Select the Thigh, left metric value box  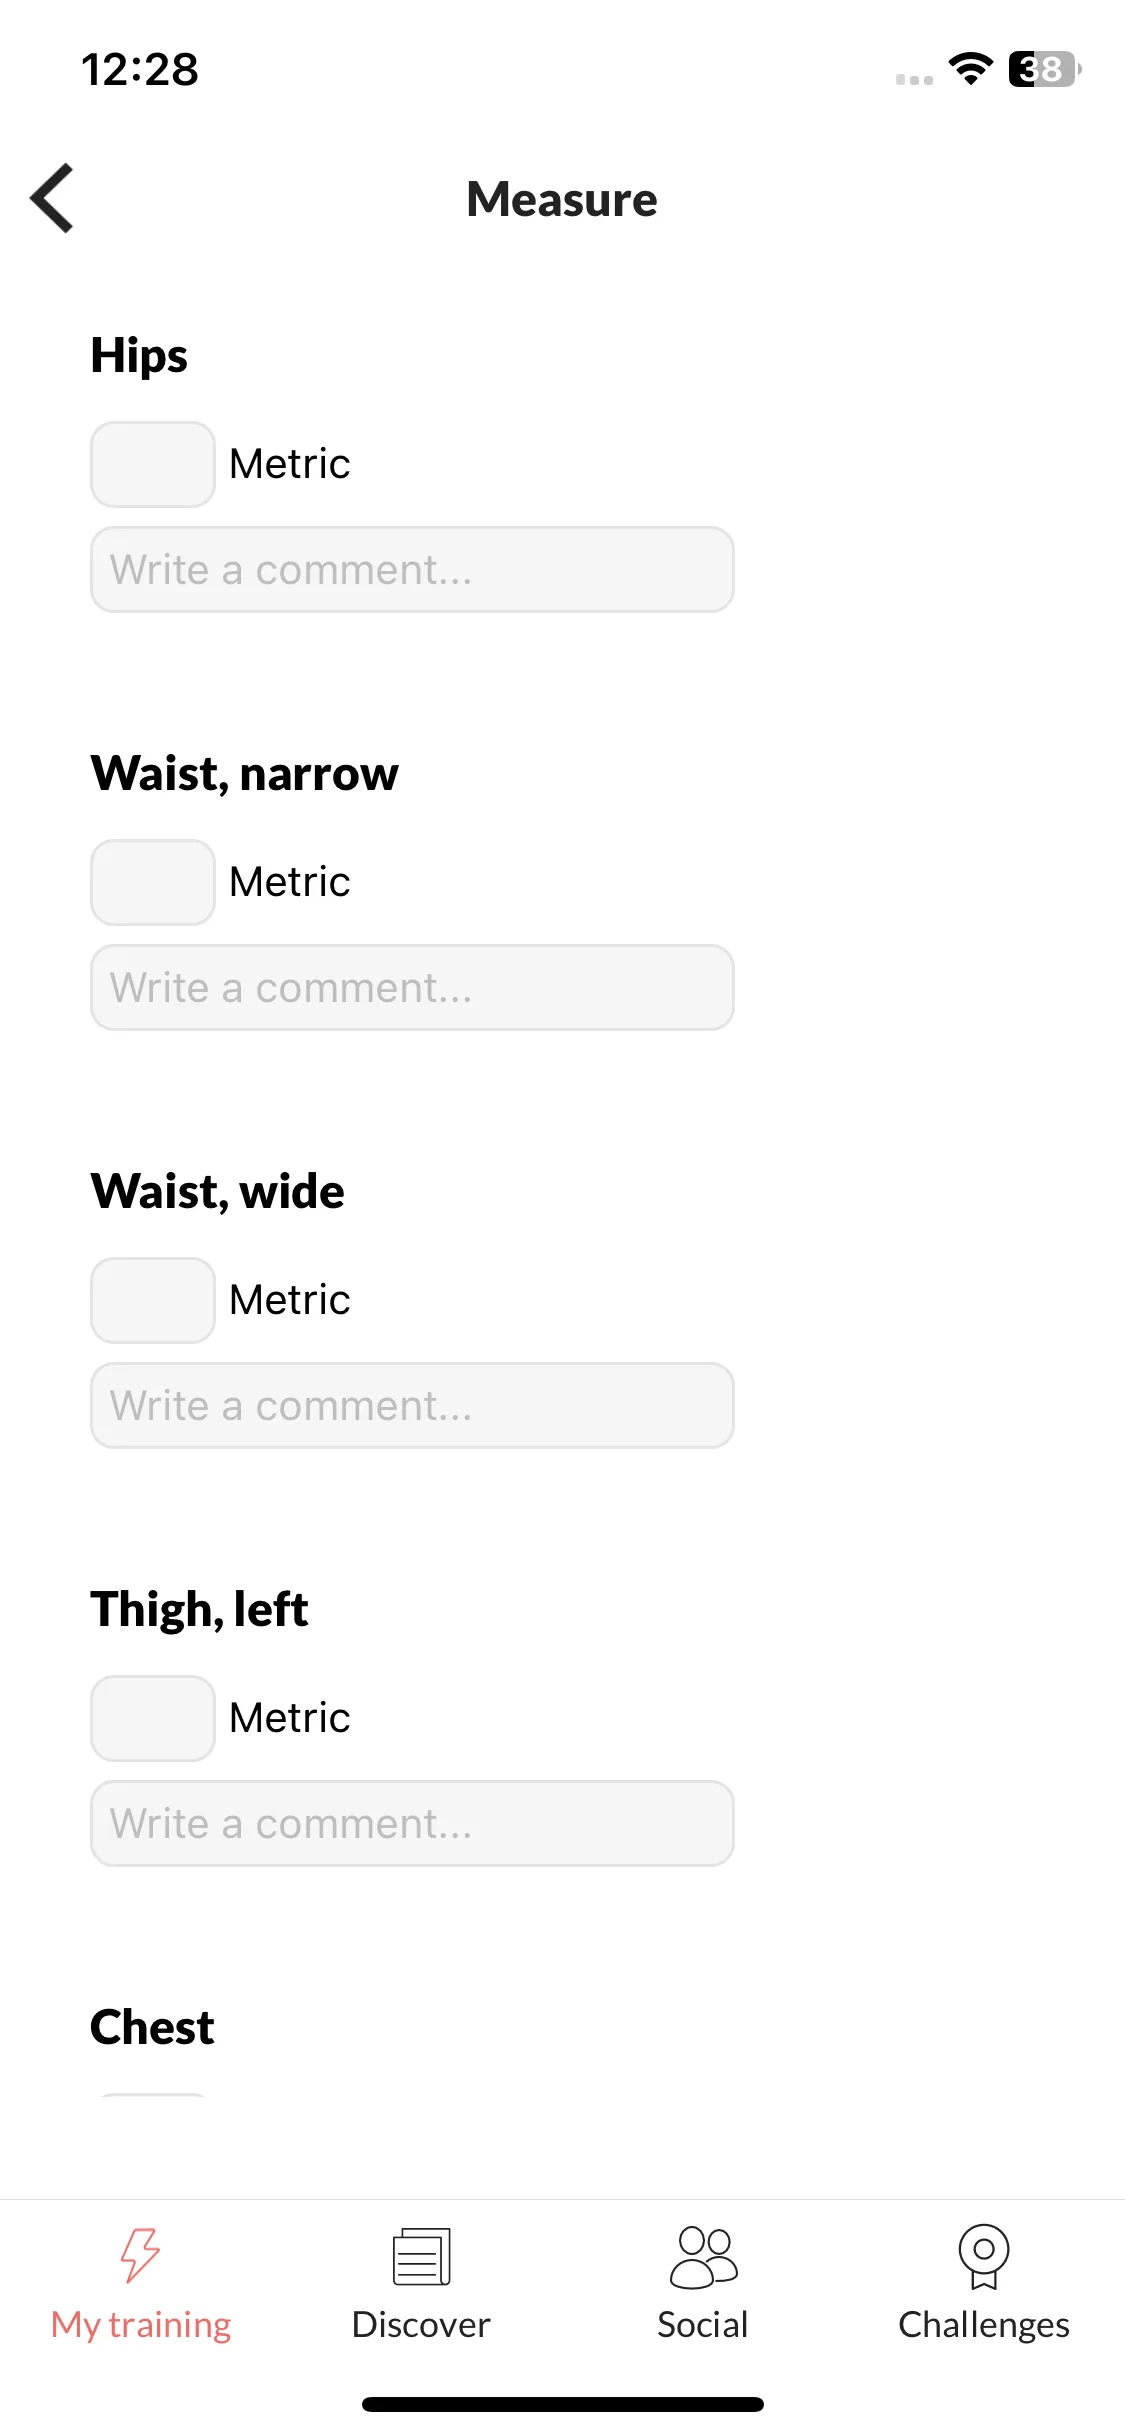click(x=153, y=1718)
